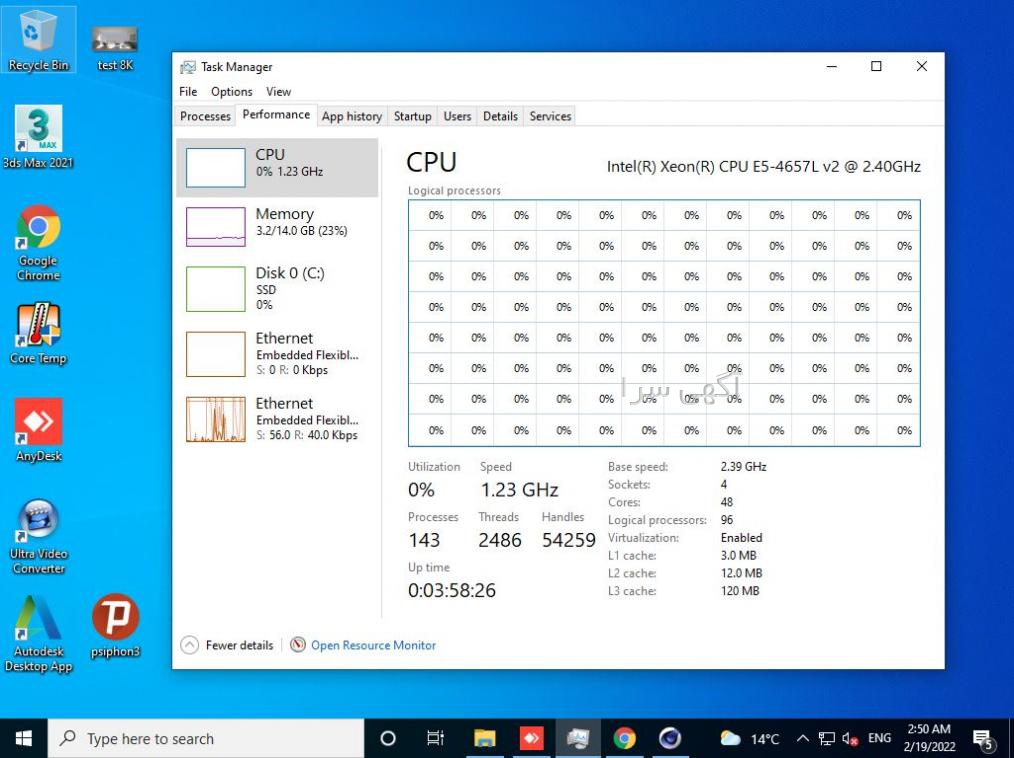Select CPU in the performance sidebar
Screen dimensions: 1014x758
click(277, 167)
